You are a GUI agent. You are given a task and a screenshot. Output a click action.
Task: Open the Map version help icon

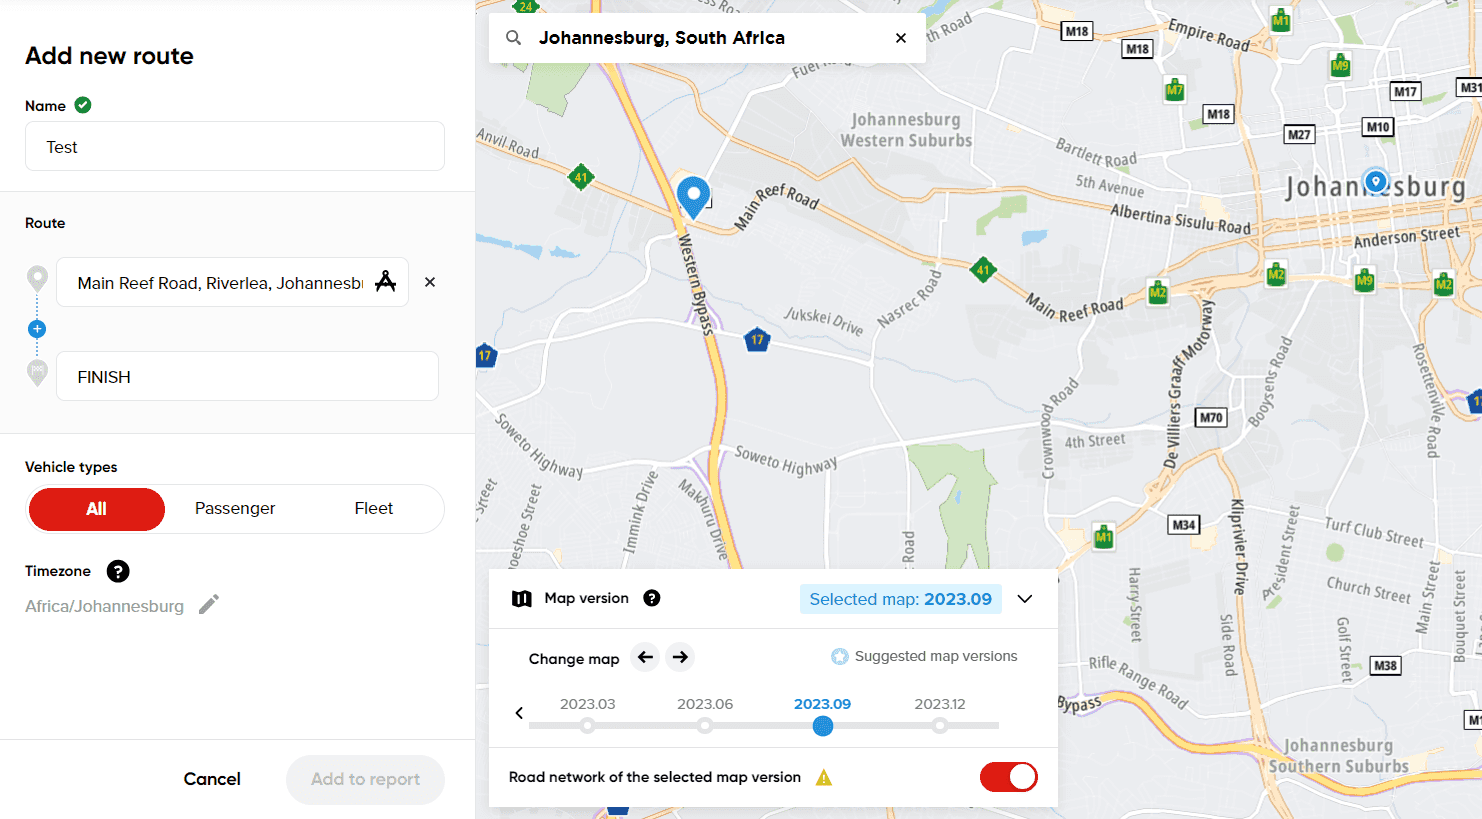tap(652, 598)
